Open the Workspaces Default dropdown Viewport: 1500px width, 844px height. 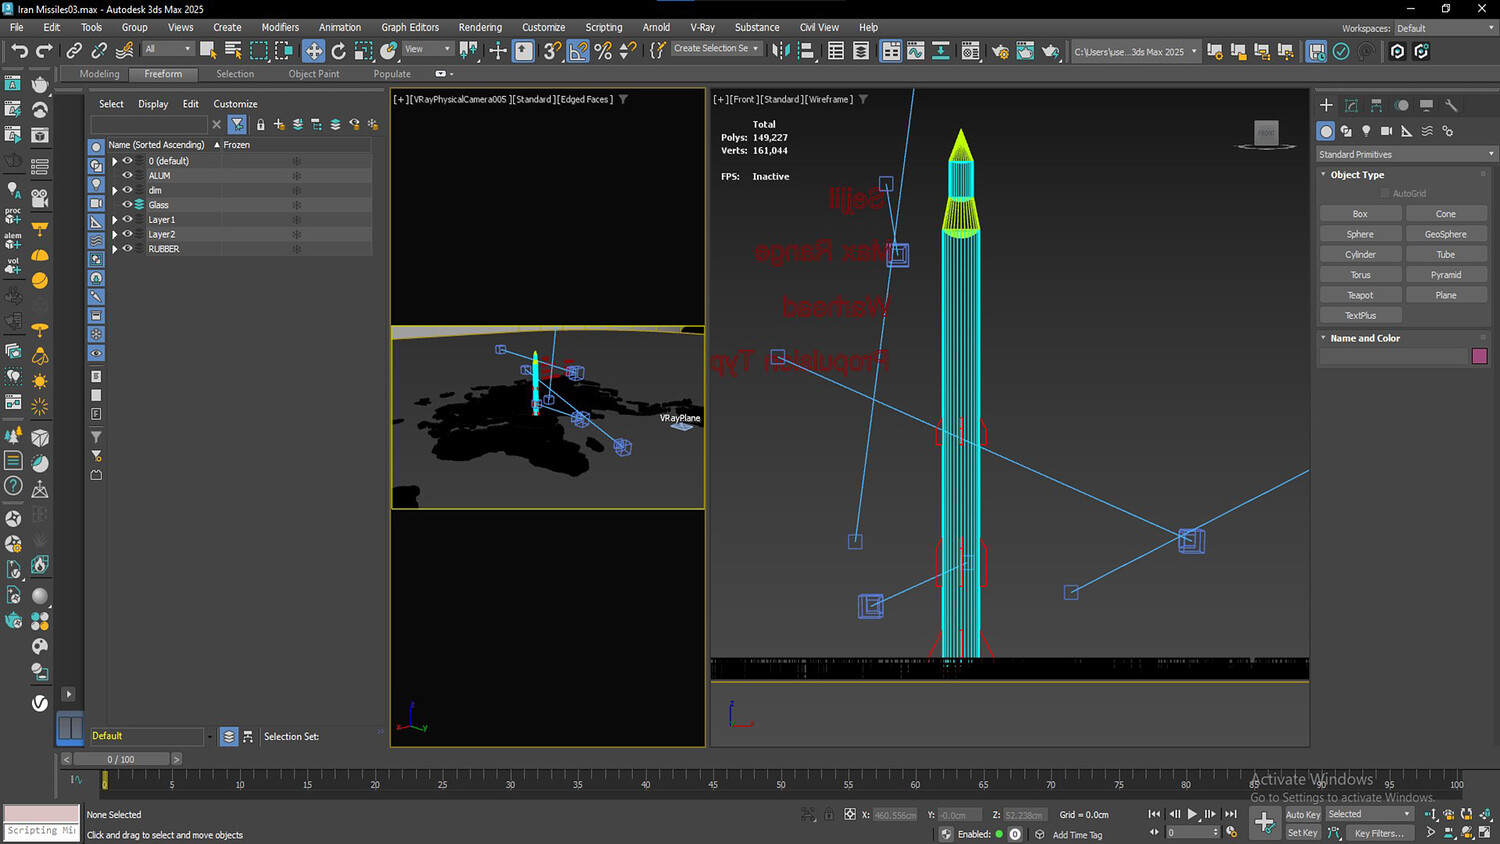click(1444, 28)
